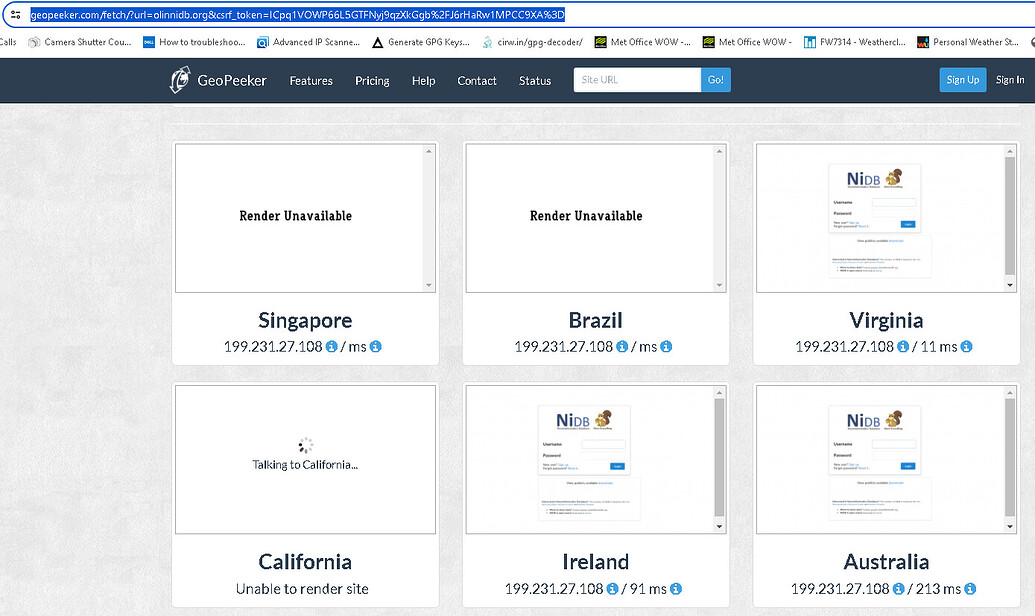This screenshot has width=1035, height=616.
Task: Click the Australia preview scrollbar thumb
Action: 1010,457
